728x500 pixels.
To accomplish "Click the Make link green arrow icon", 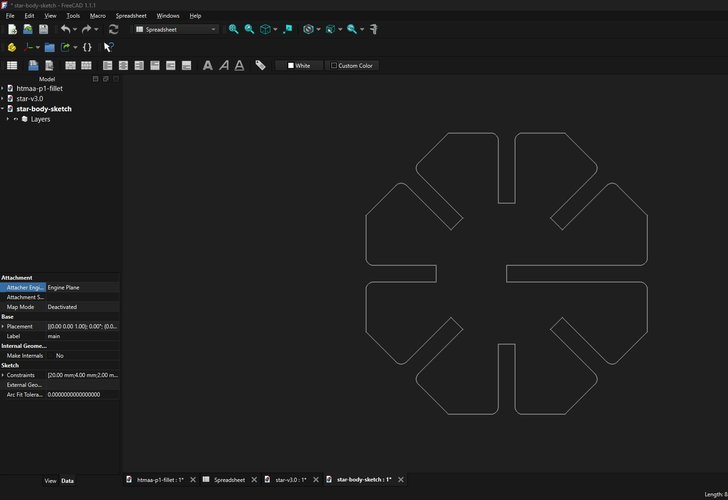I will pos(65,47).
